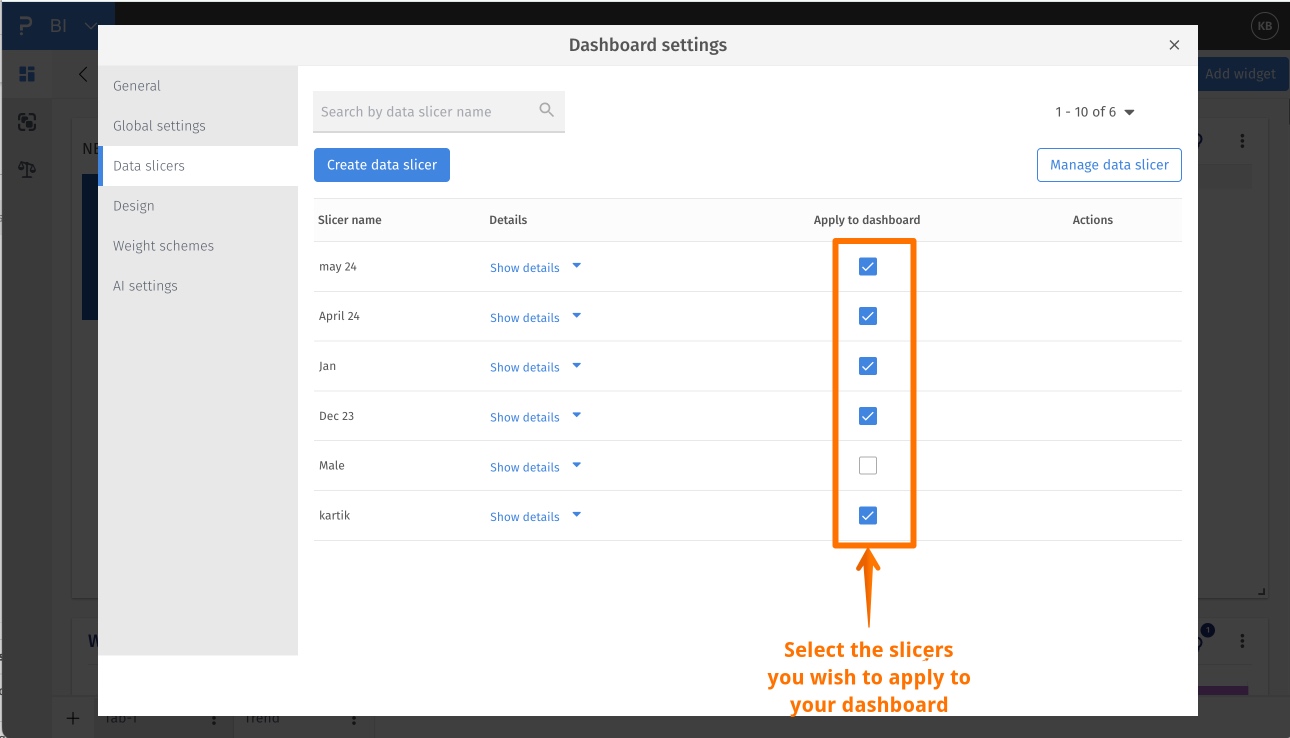
Task: Disable the kartik slicer checkbox
Action: (868, 514)
